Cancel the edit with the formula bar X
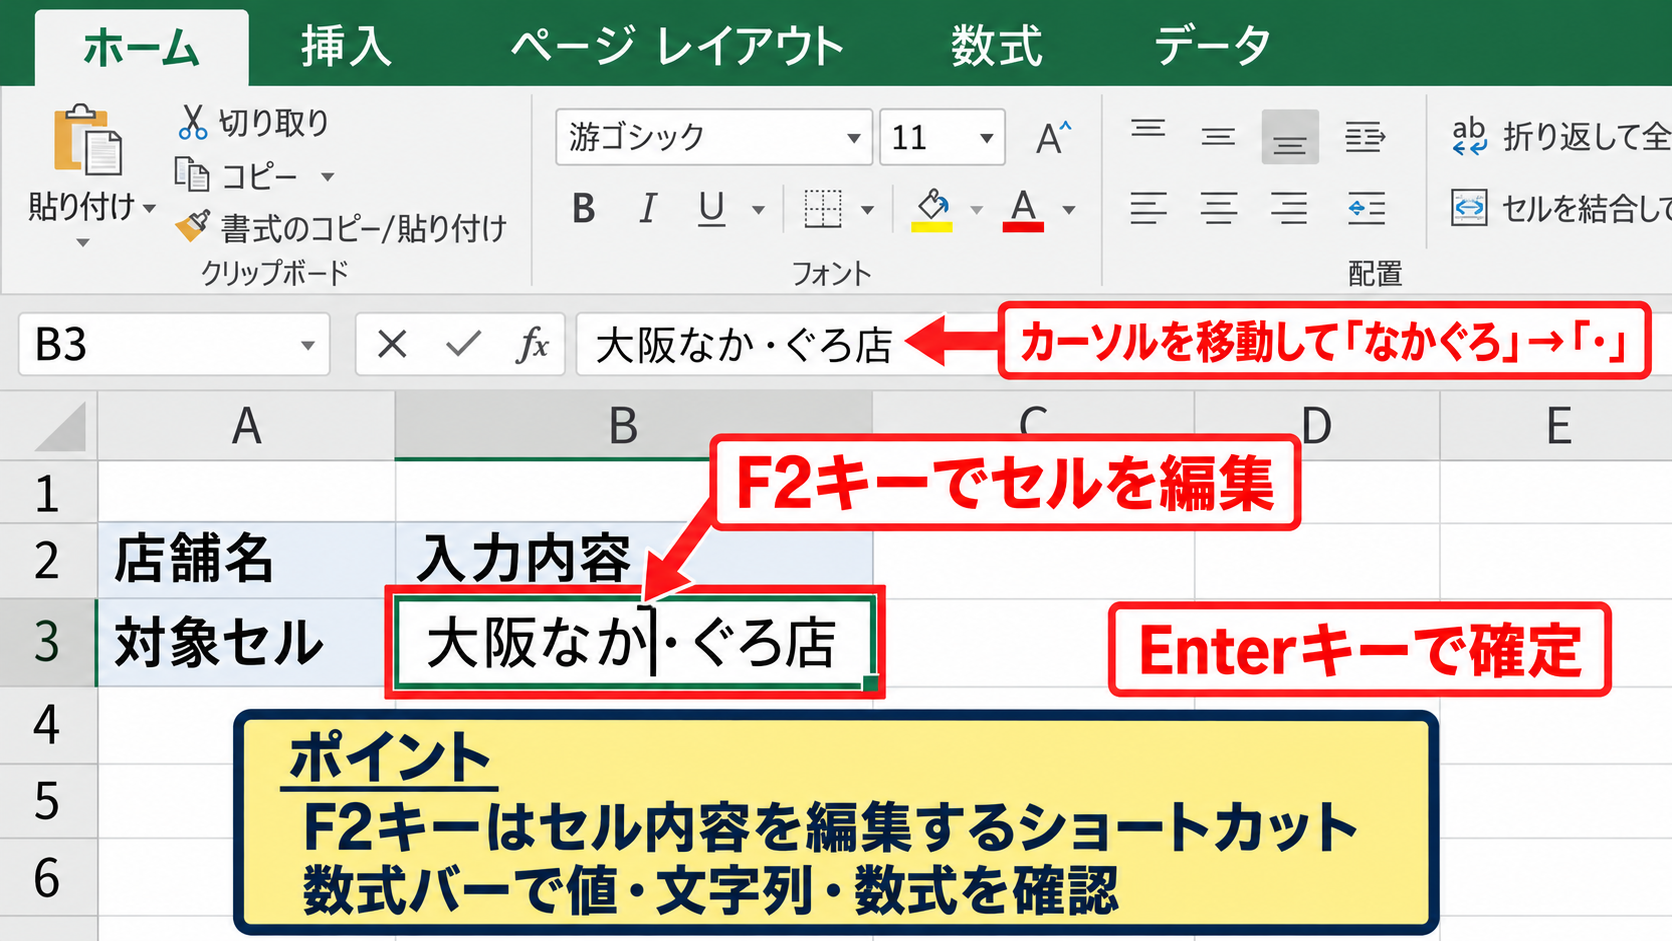This screenshot has width=1672, height=941. [x=392, y=345]
